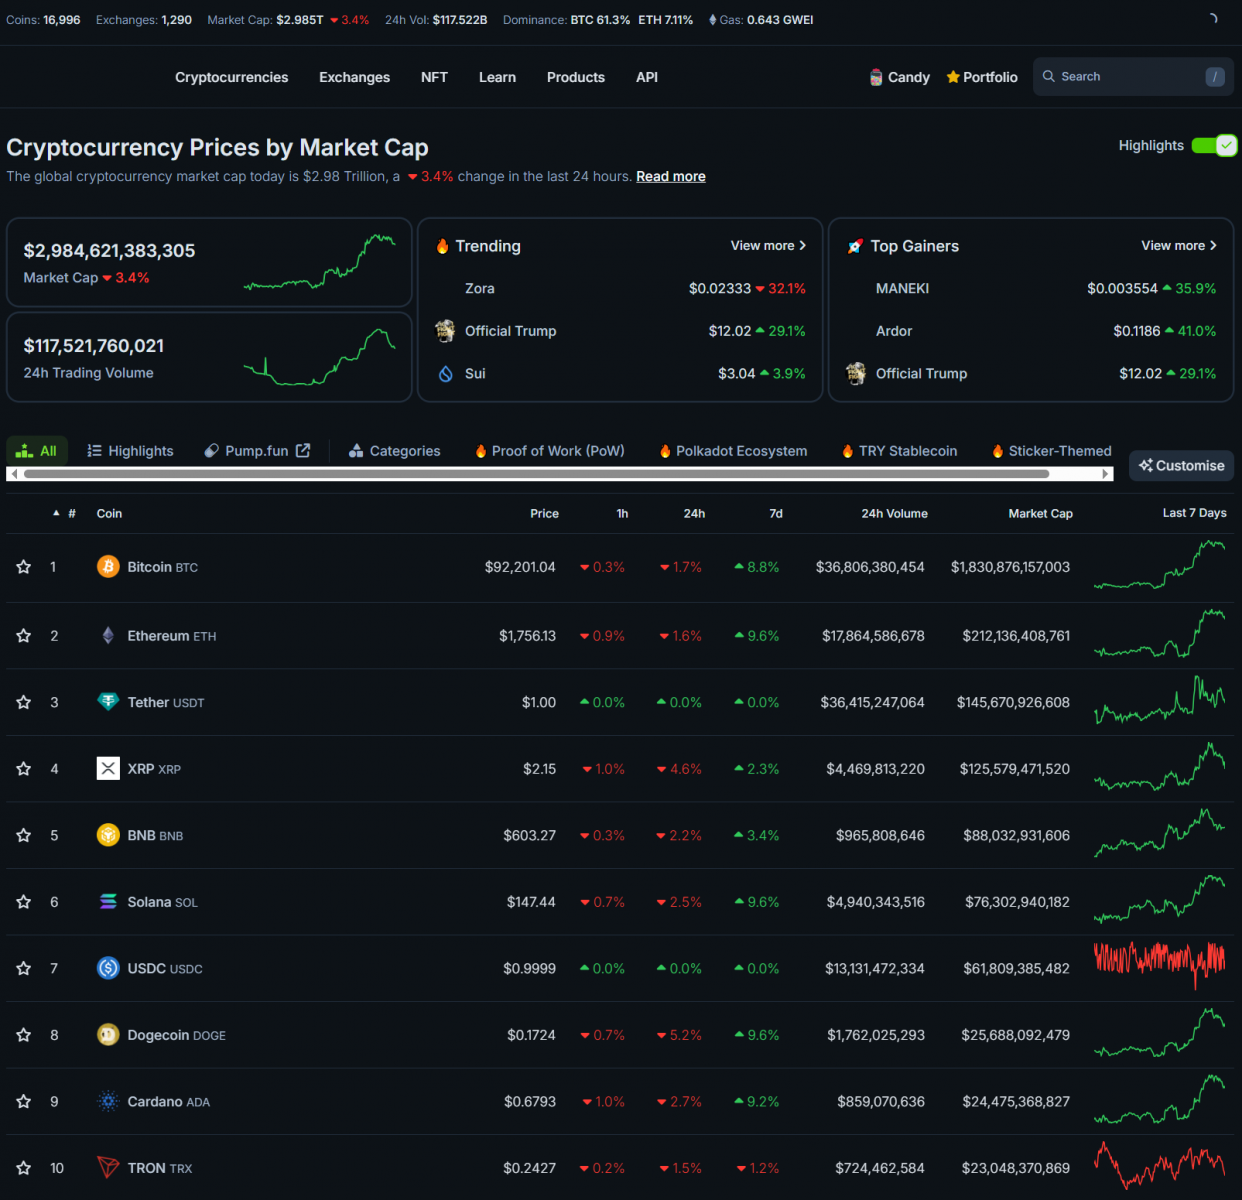Click the Ethereum coin logo icon

tap(108, 636)
